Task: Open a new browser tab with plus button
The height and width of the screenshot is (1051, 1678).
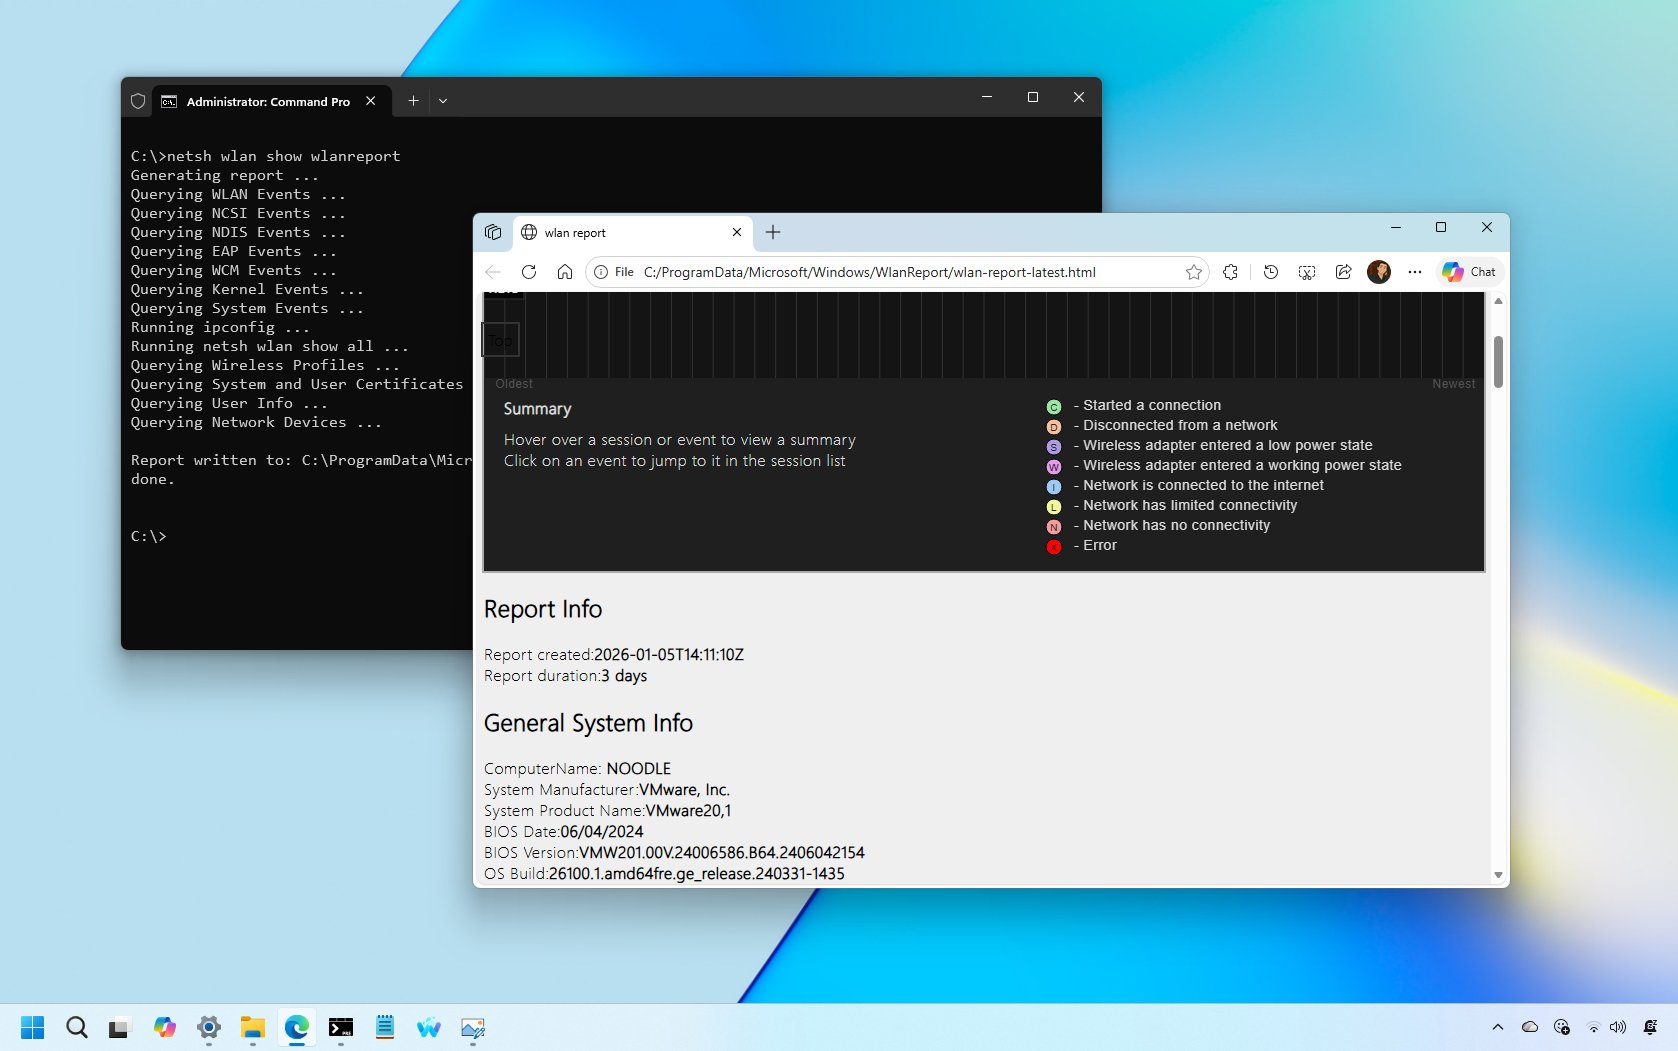Action: [772, 232]
